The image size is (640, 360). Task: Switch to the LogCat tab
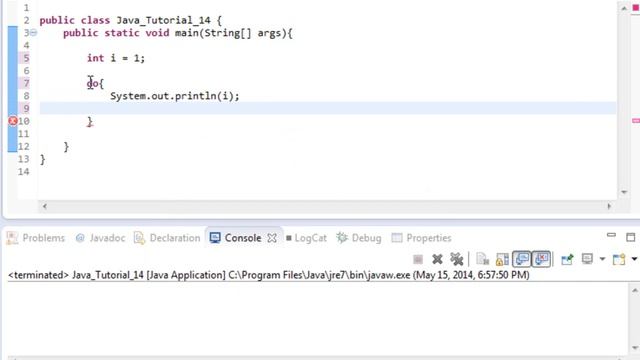pos(306,238)
